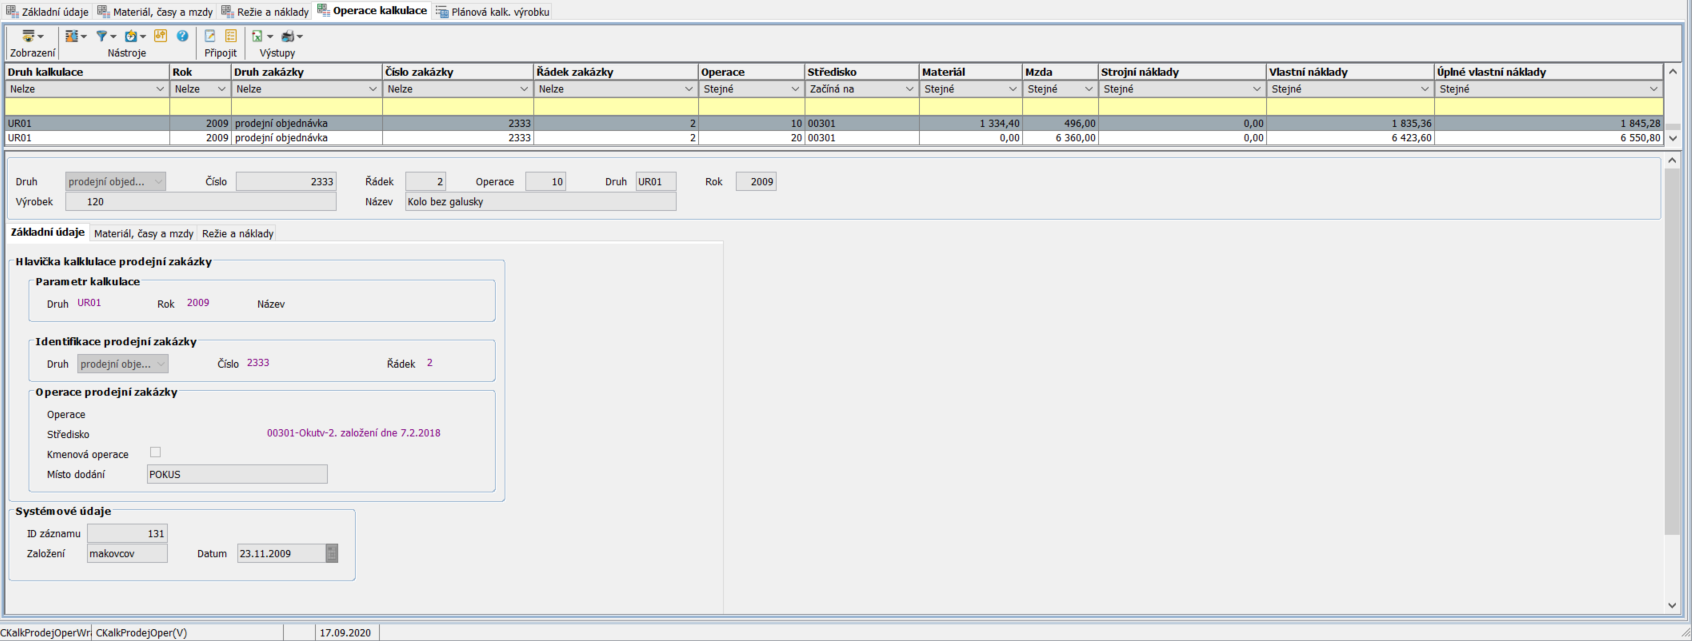Open the Datum calendar dropdown

[332, 553]
